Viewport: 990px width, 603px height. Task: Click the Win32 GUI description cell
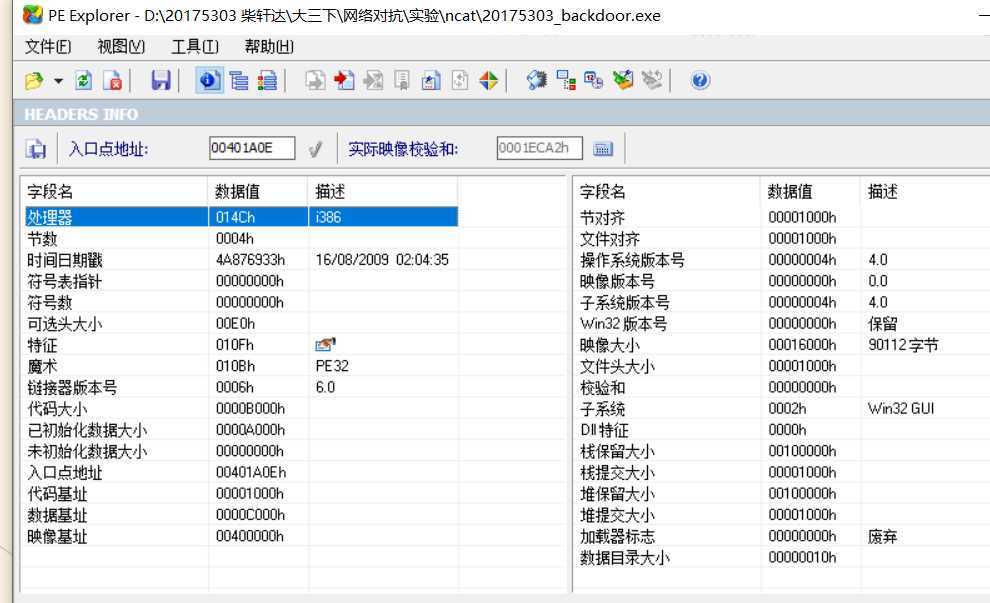tap(901, 409)
